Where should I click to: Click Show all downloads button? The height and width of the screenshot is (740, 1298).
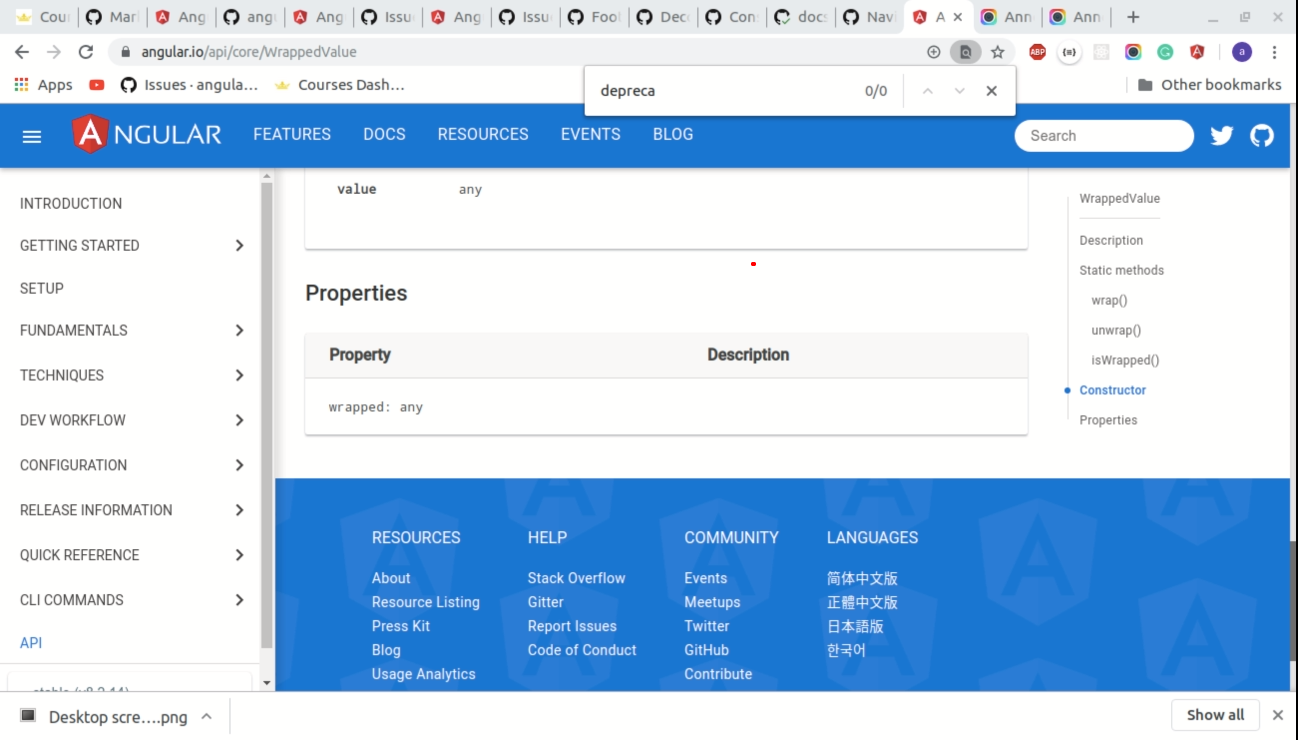[x=1215, y=715]
